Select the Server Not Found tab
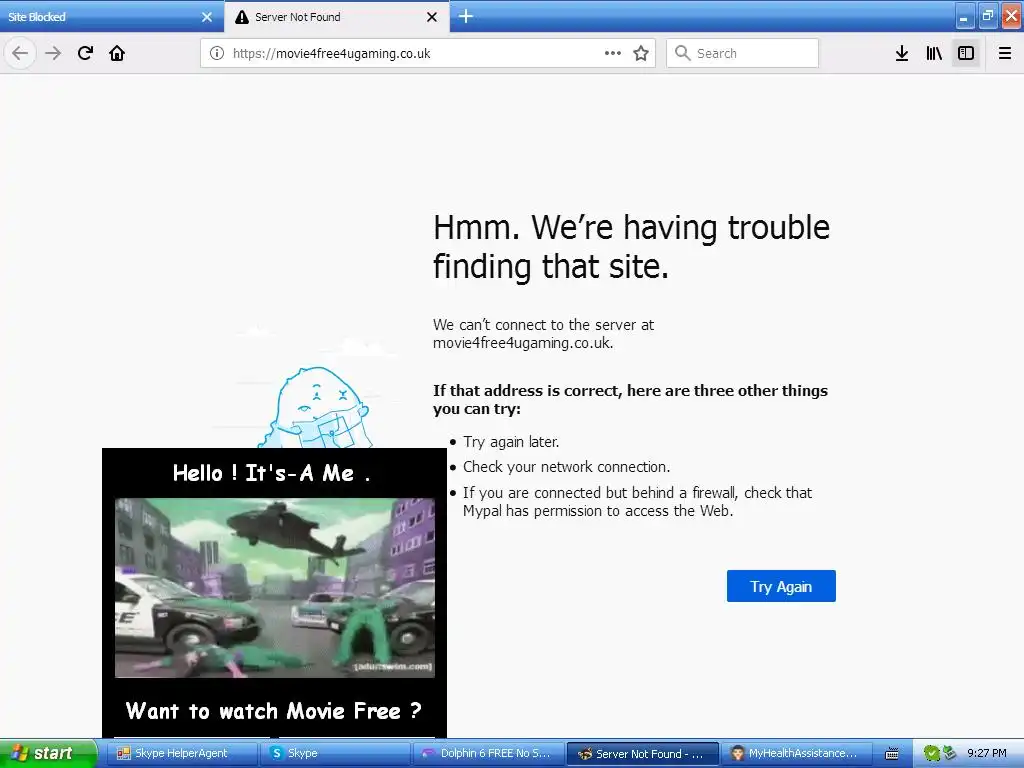This screenshot has width=1024, height=768. tap(337, 17)
